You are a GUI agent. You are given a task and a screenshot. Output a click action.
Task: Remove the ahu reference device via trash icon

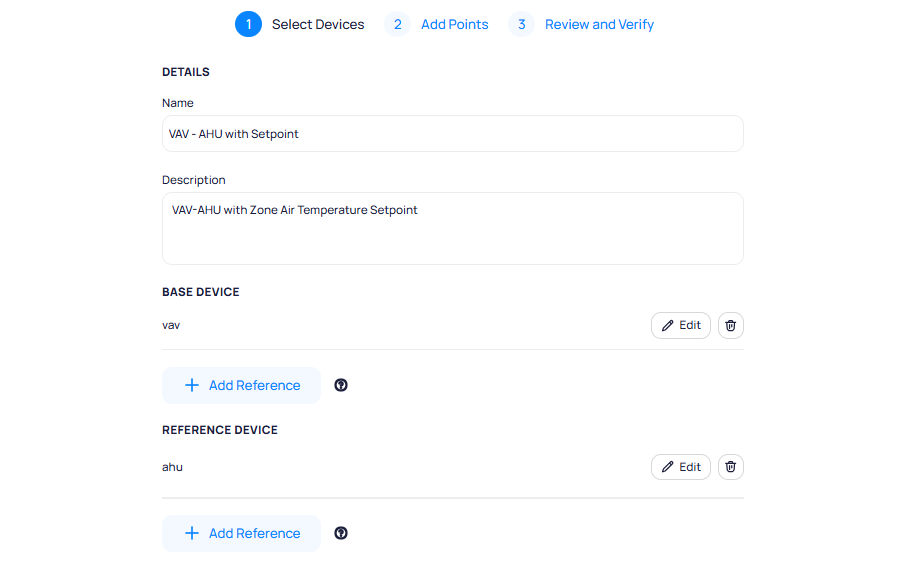click(x=731, y=467)
